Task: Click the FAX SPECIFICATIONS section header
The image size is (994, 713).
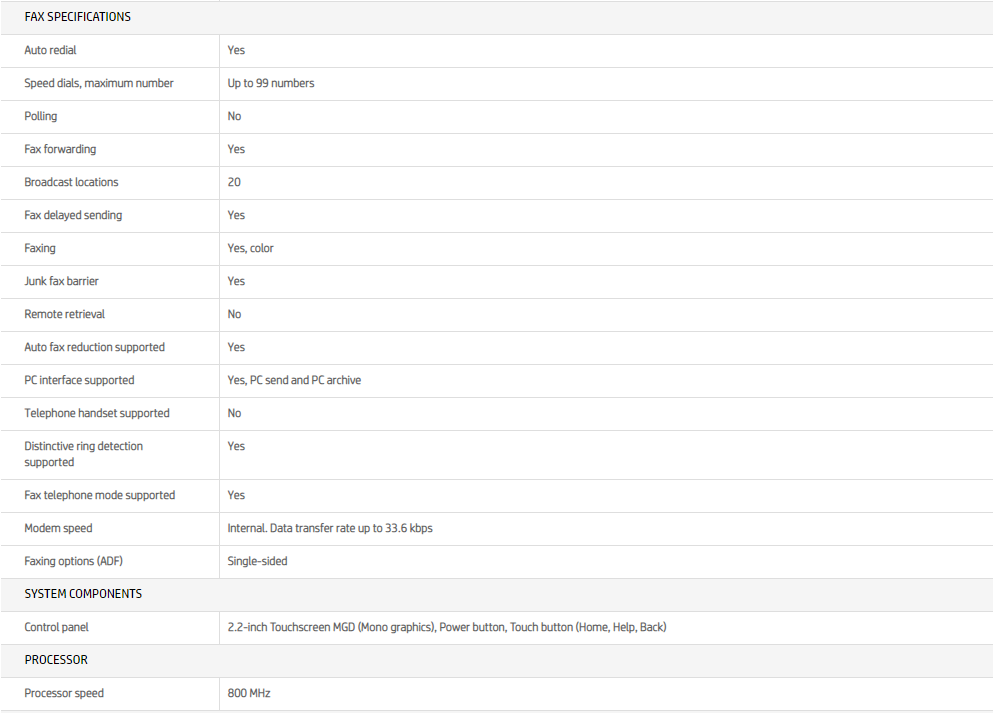Action: coord(77,17)
